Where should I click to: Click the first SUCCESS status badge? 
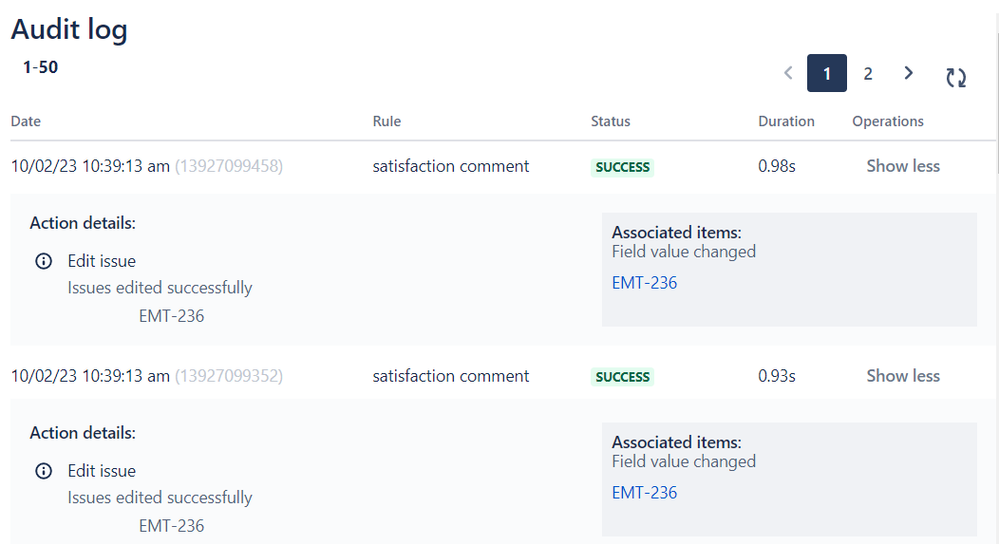(622, 167)
